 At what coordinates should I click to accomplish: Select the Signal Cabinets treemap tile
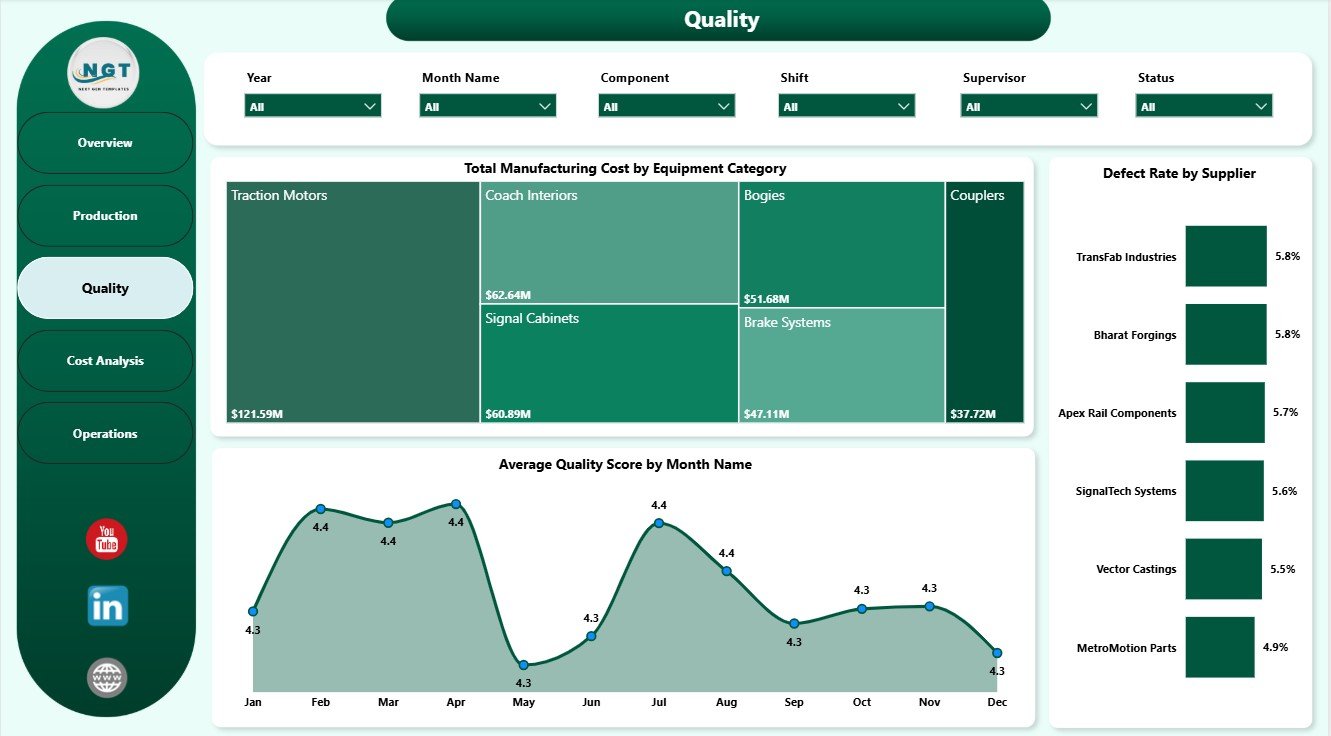[x=609, y=364]
